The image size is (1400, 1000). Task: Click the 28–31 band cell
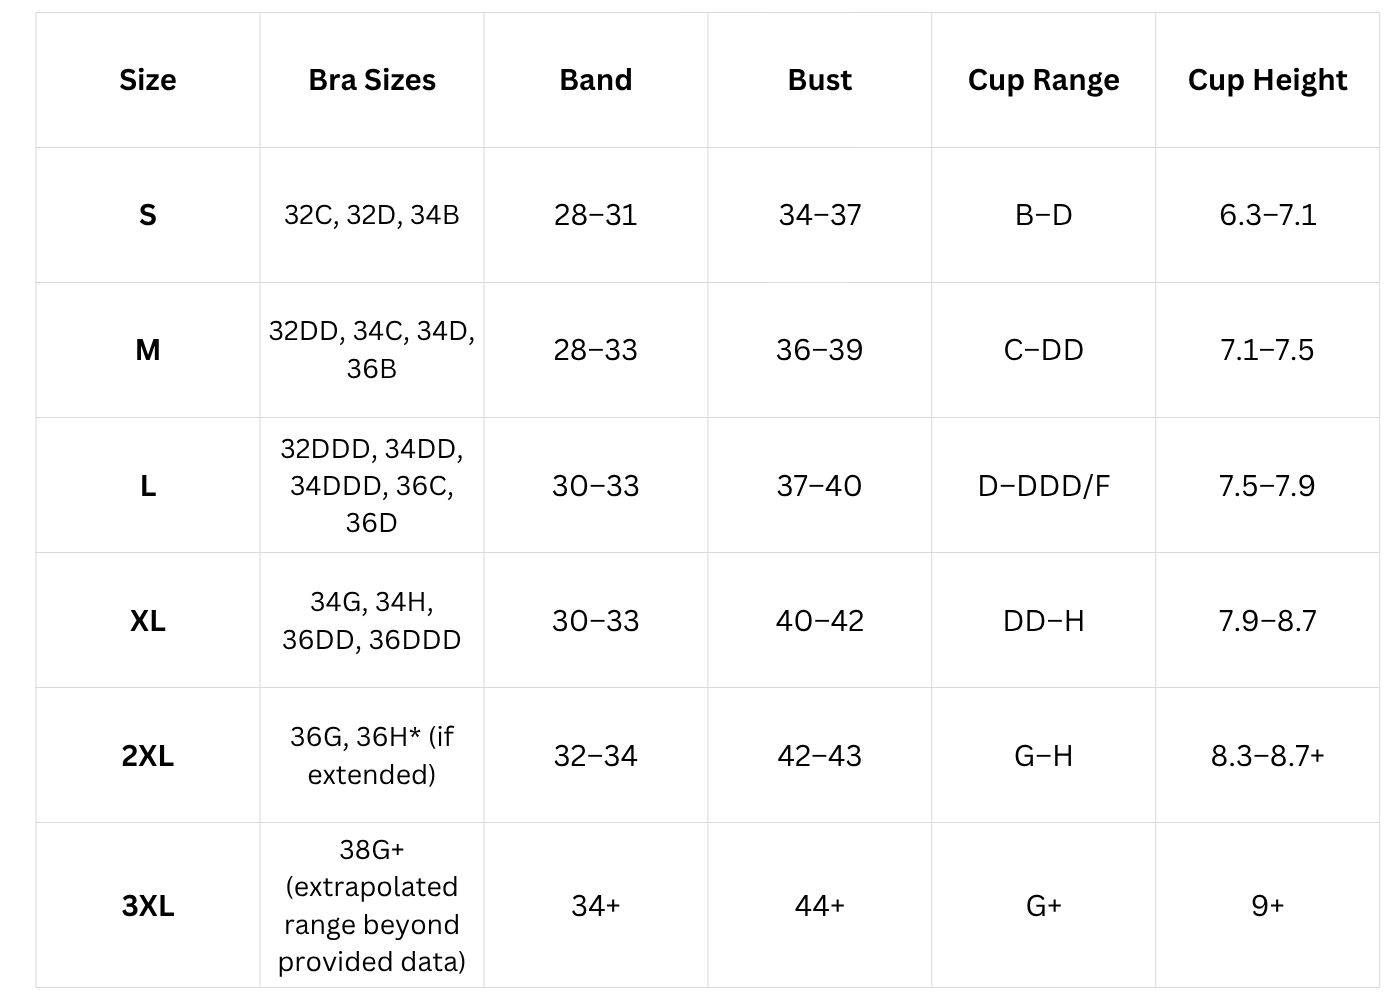pyautogui.click(x=596, y=215)
